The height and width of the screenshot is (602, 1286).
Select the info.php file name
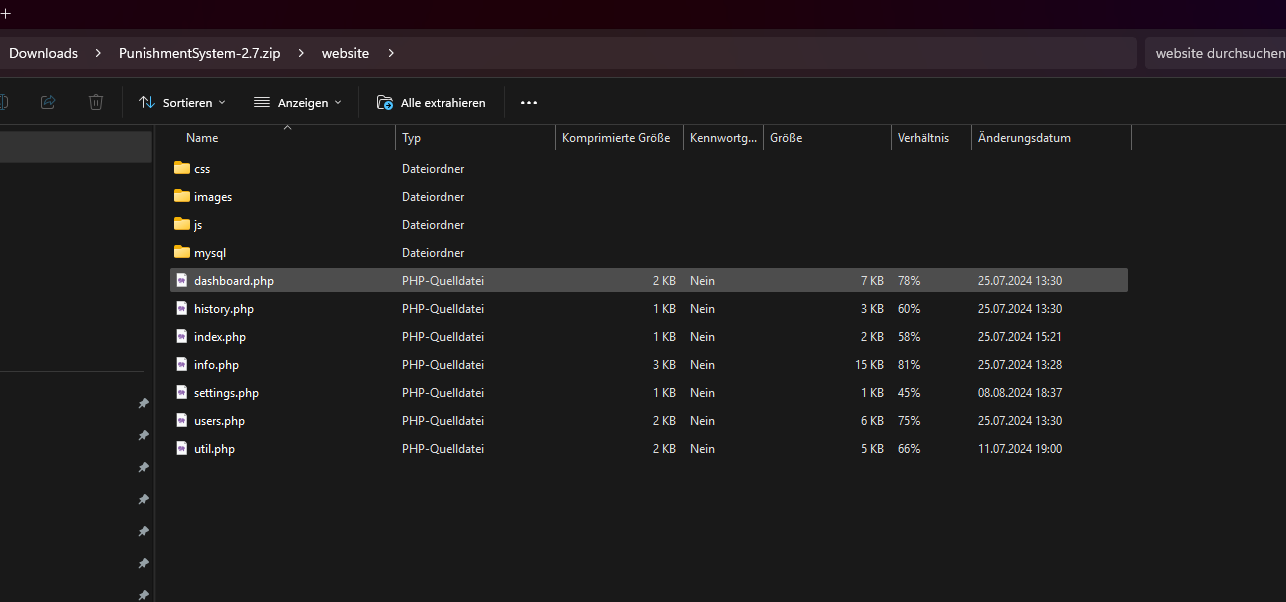click(x=216, y=365)
